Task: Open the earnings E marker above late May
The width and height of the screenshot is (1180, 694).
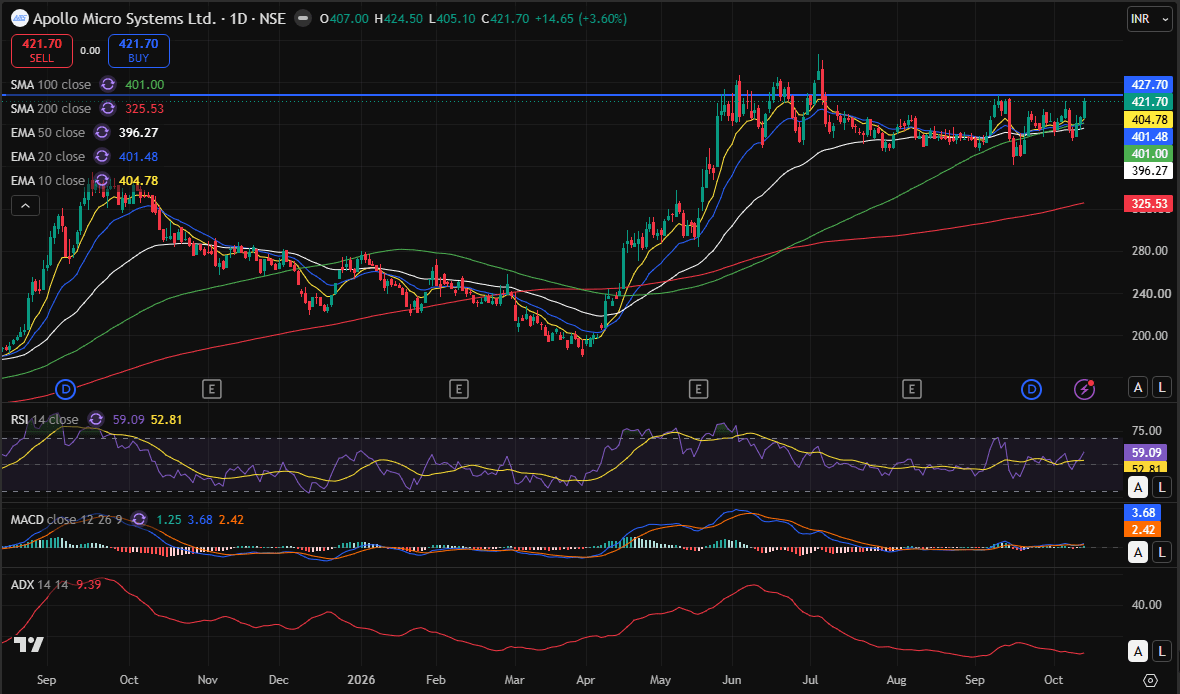Action: [x=698, y=389]
